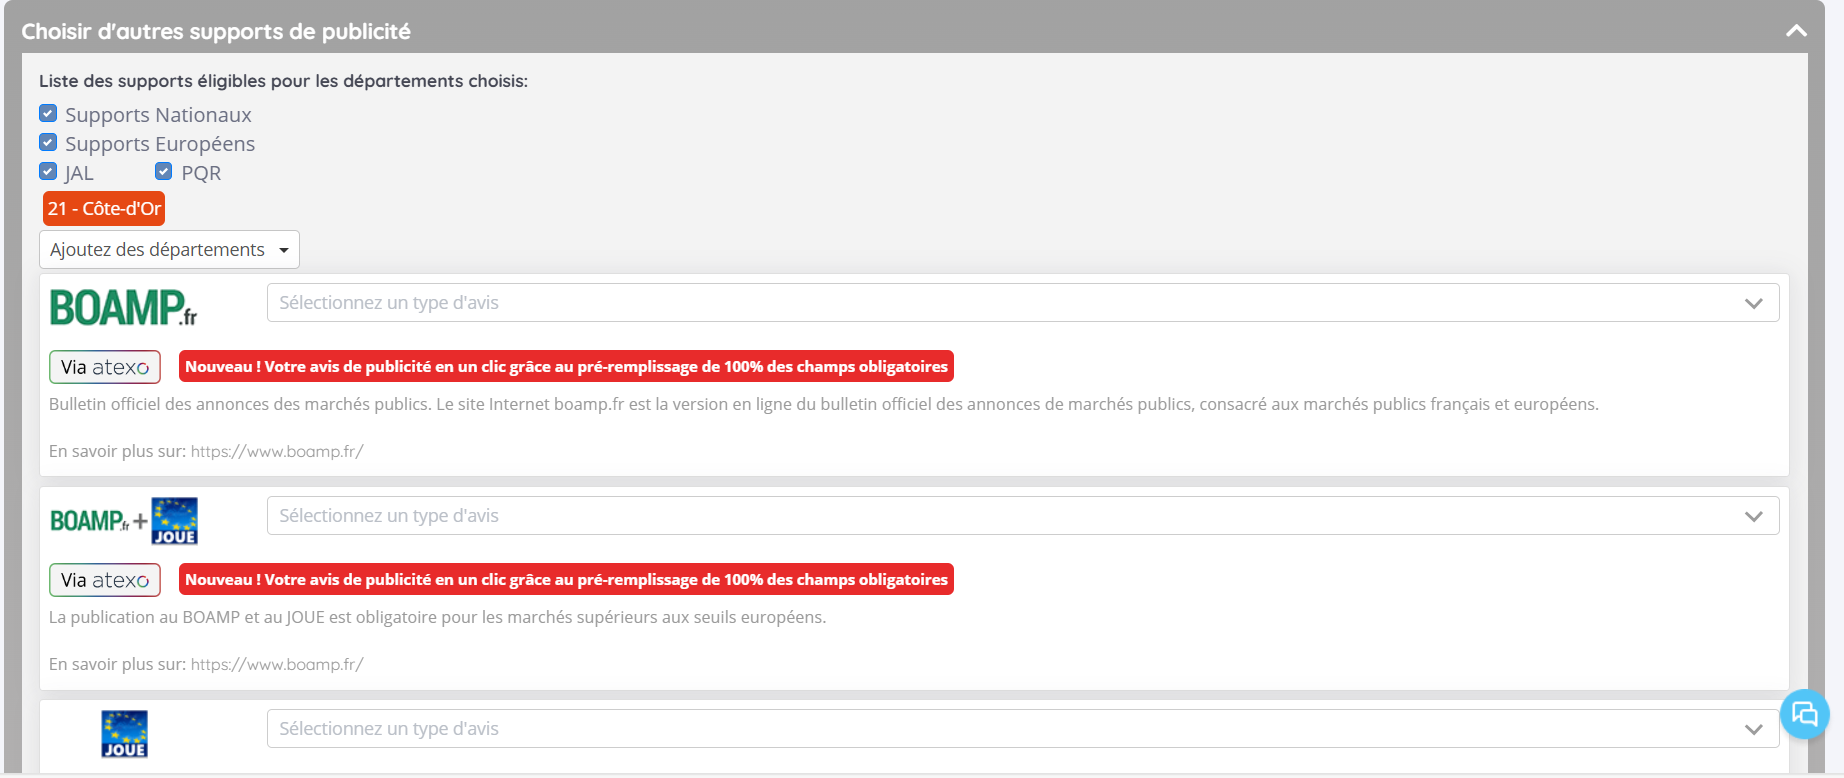Open the BOAMP.fr notice type dropdown
The image size is (1844, 778).
[x=1022, y=303]
